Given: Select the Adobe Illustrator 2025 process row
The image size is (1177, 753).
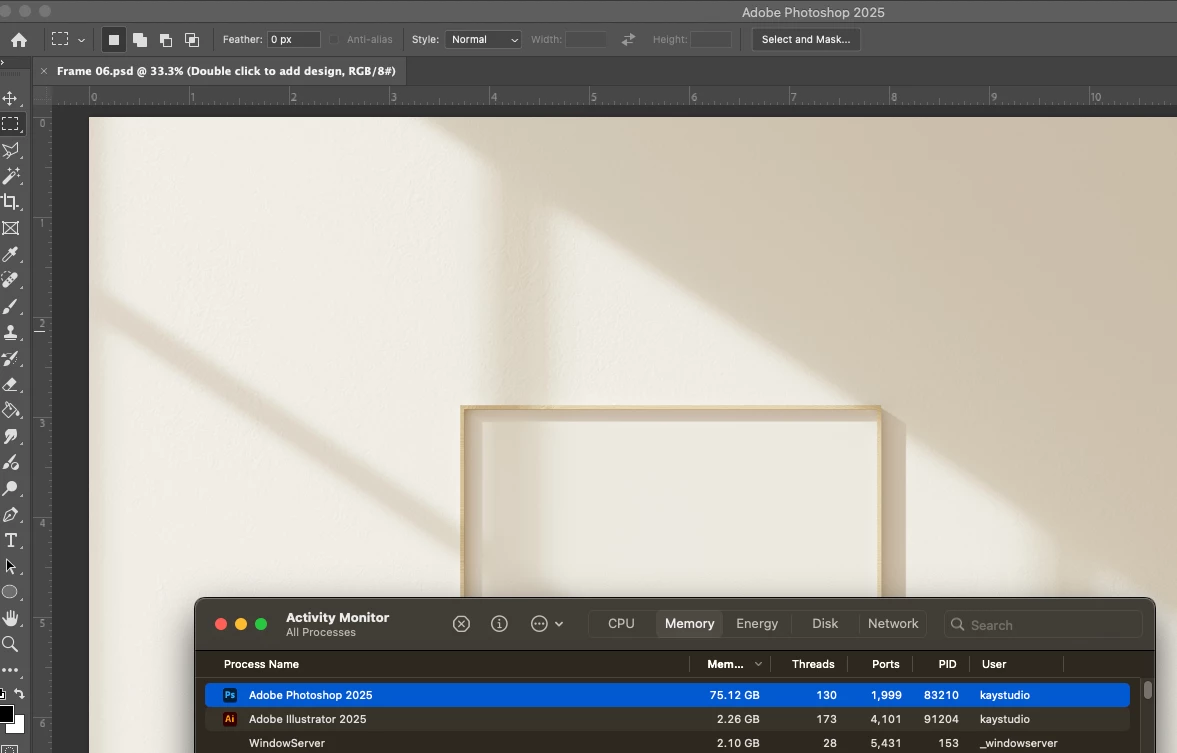Looking at the screenshot, I should click(667, 719).
